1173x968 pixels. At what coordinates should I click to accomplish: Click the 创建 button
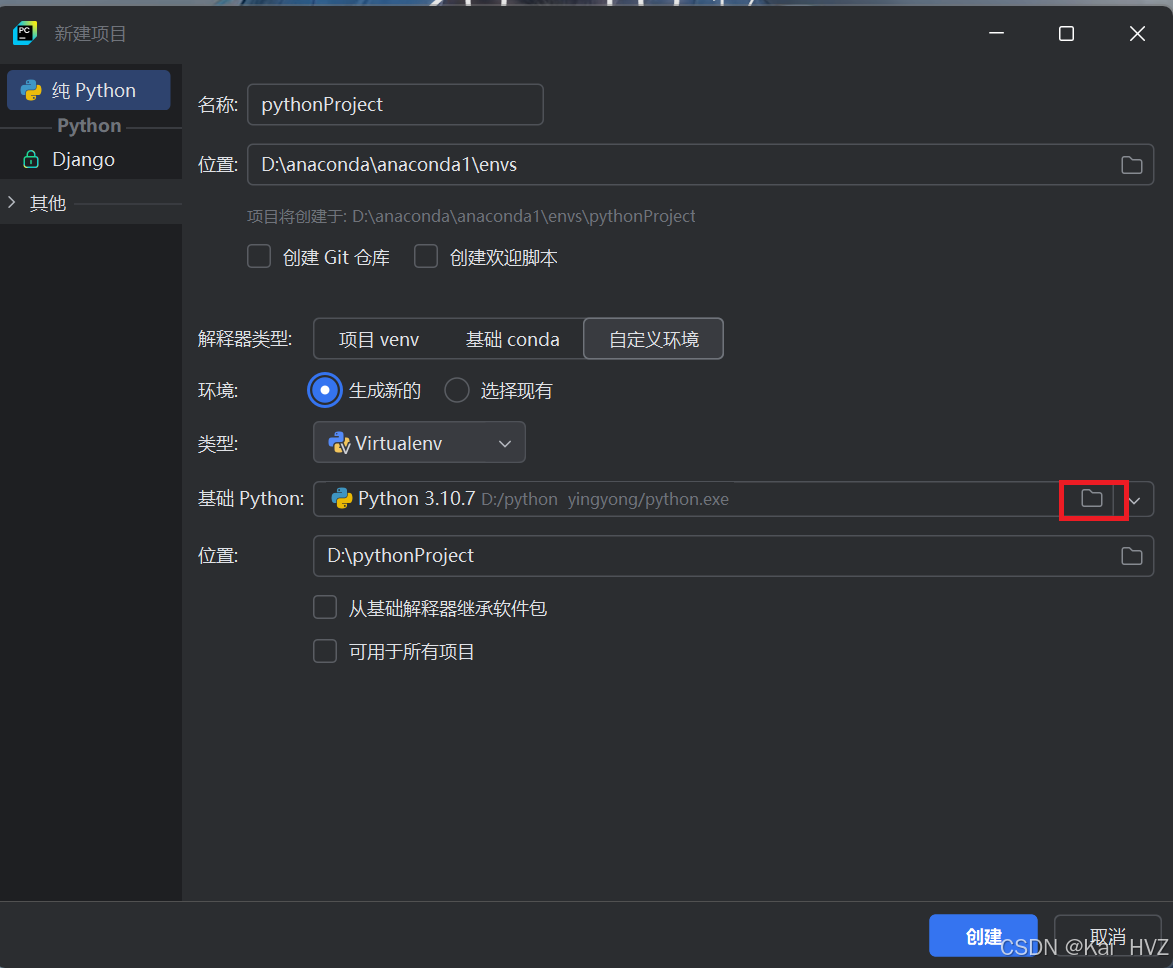click(x=983, y=936)
